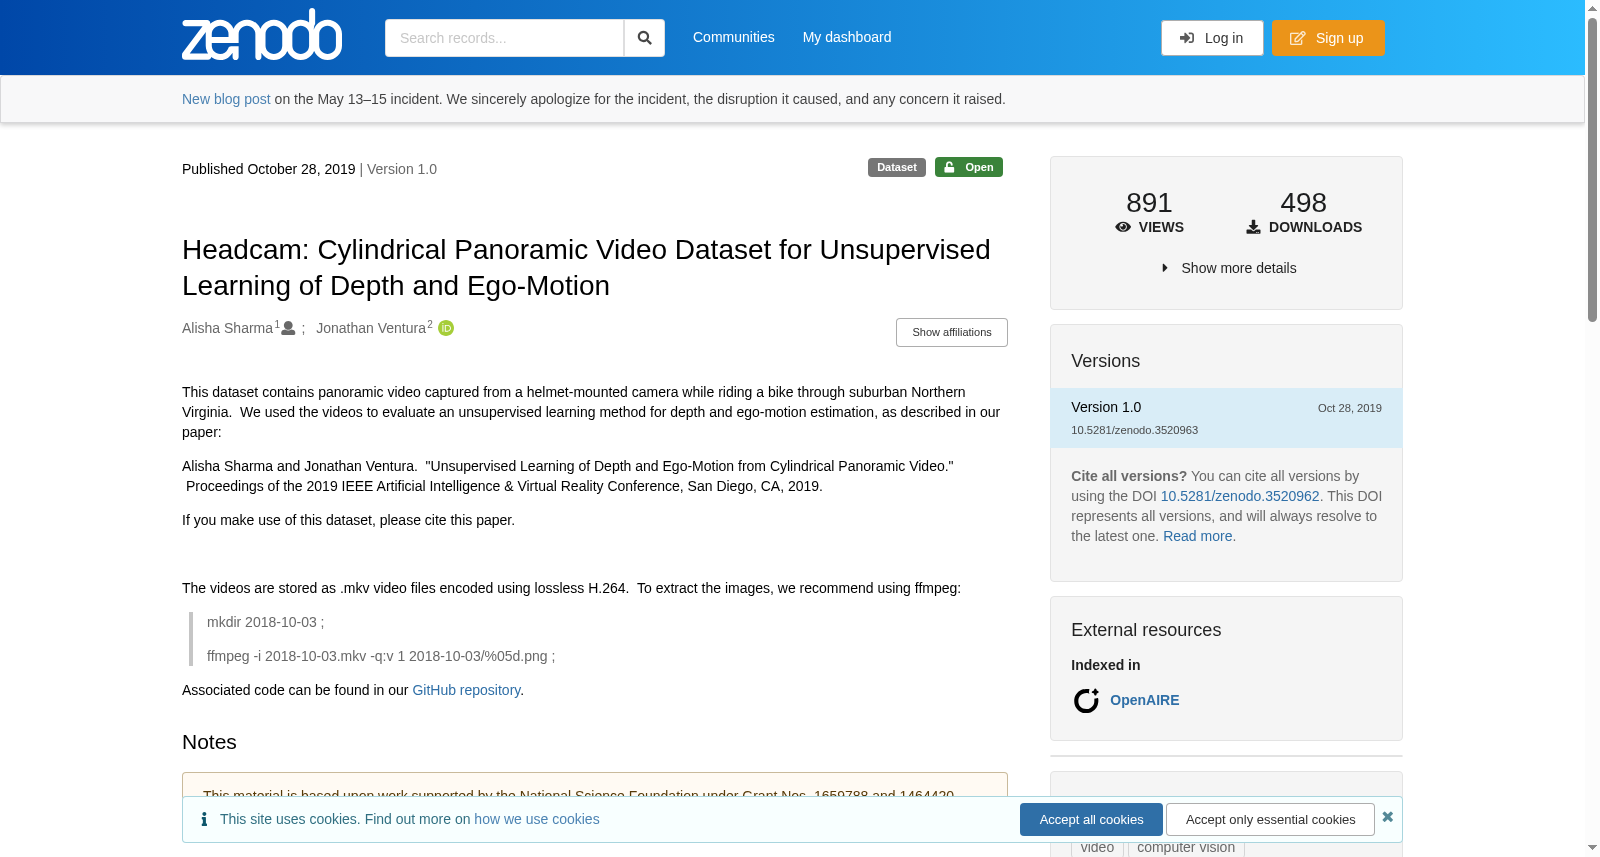Image resolution: width=1600 pixels, height=857 pixels.
Task: Click the dataset title heading
Action: (x=586, y=267)
